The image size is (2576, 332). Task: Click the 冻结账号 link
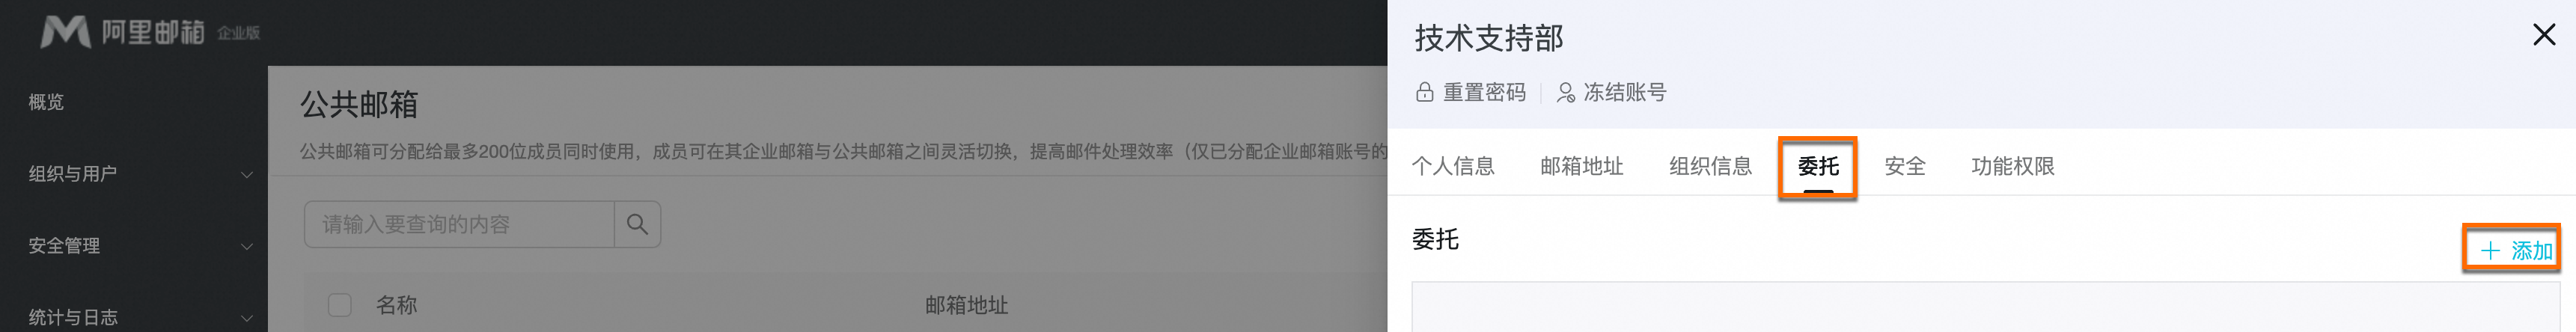pyautogui.click(x=1625, y=93)
